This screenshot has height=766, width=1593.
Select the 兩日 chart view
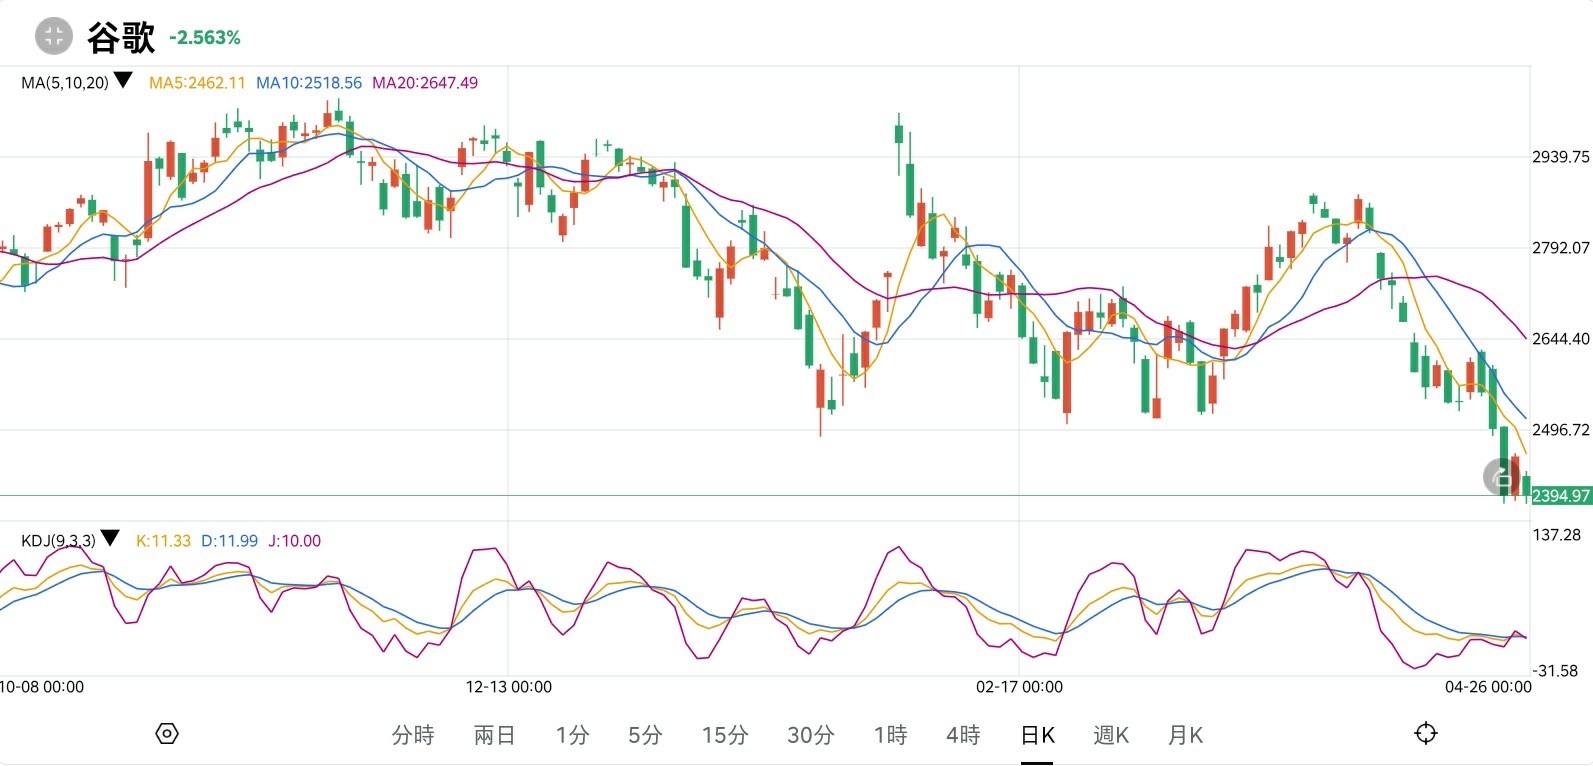click(494, 736)
